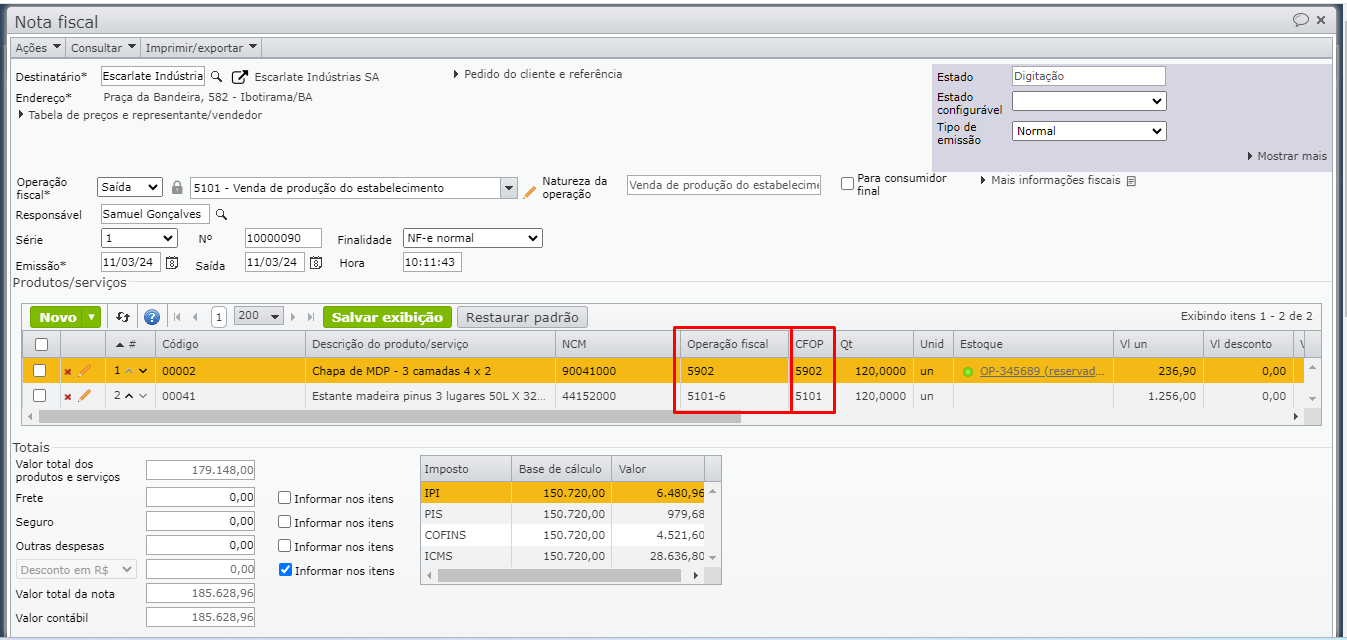The height and width of the screenshot is (640, 1347).
Task: Delete item row 00002 with red X
Action: click(68, 371)
